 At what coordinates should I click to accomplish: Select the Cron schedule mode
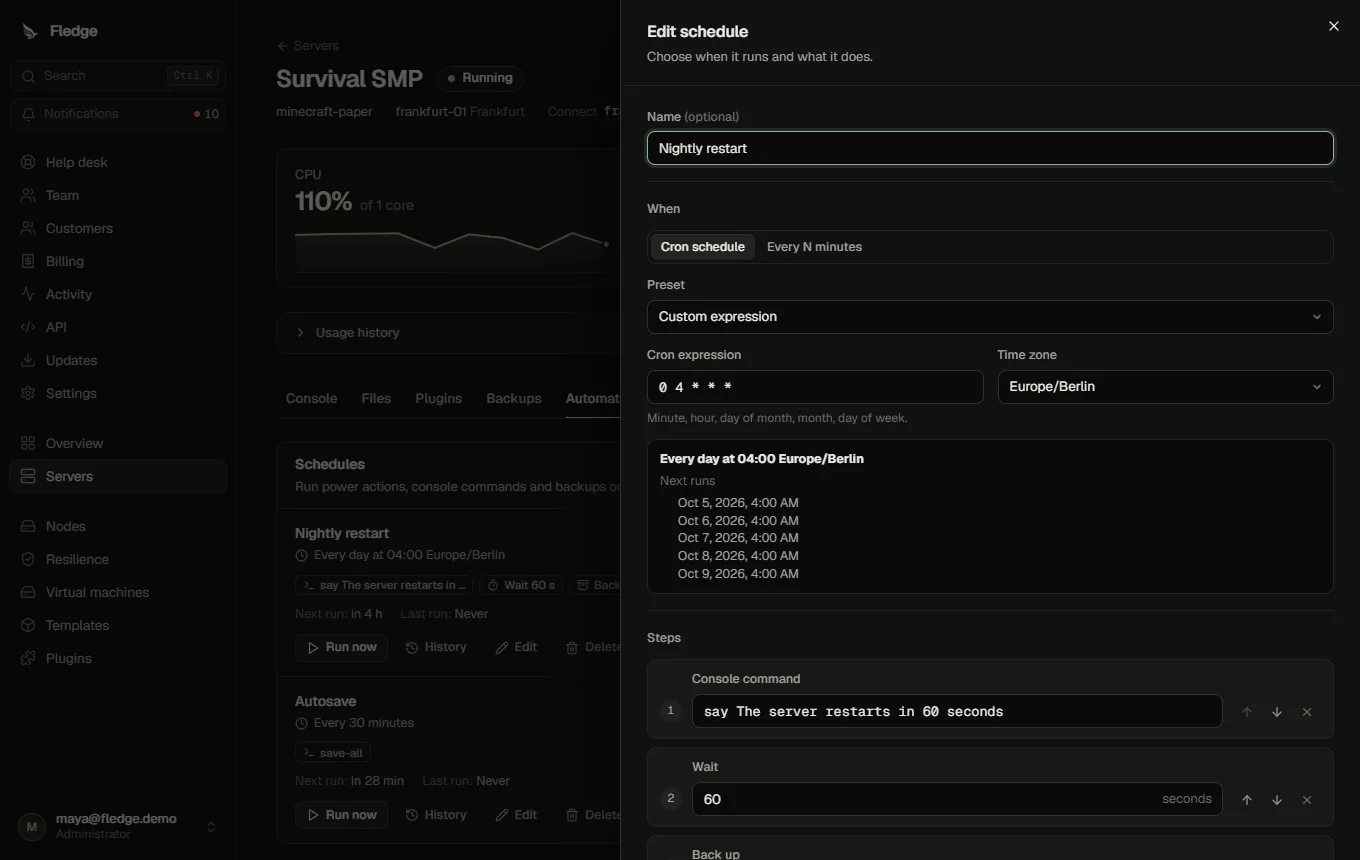click(702, 247)
